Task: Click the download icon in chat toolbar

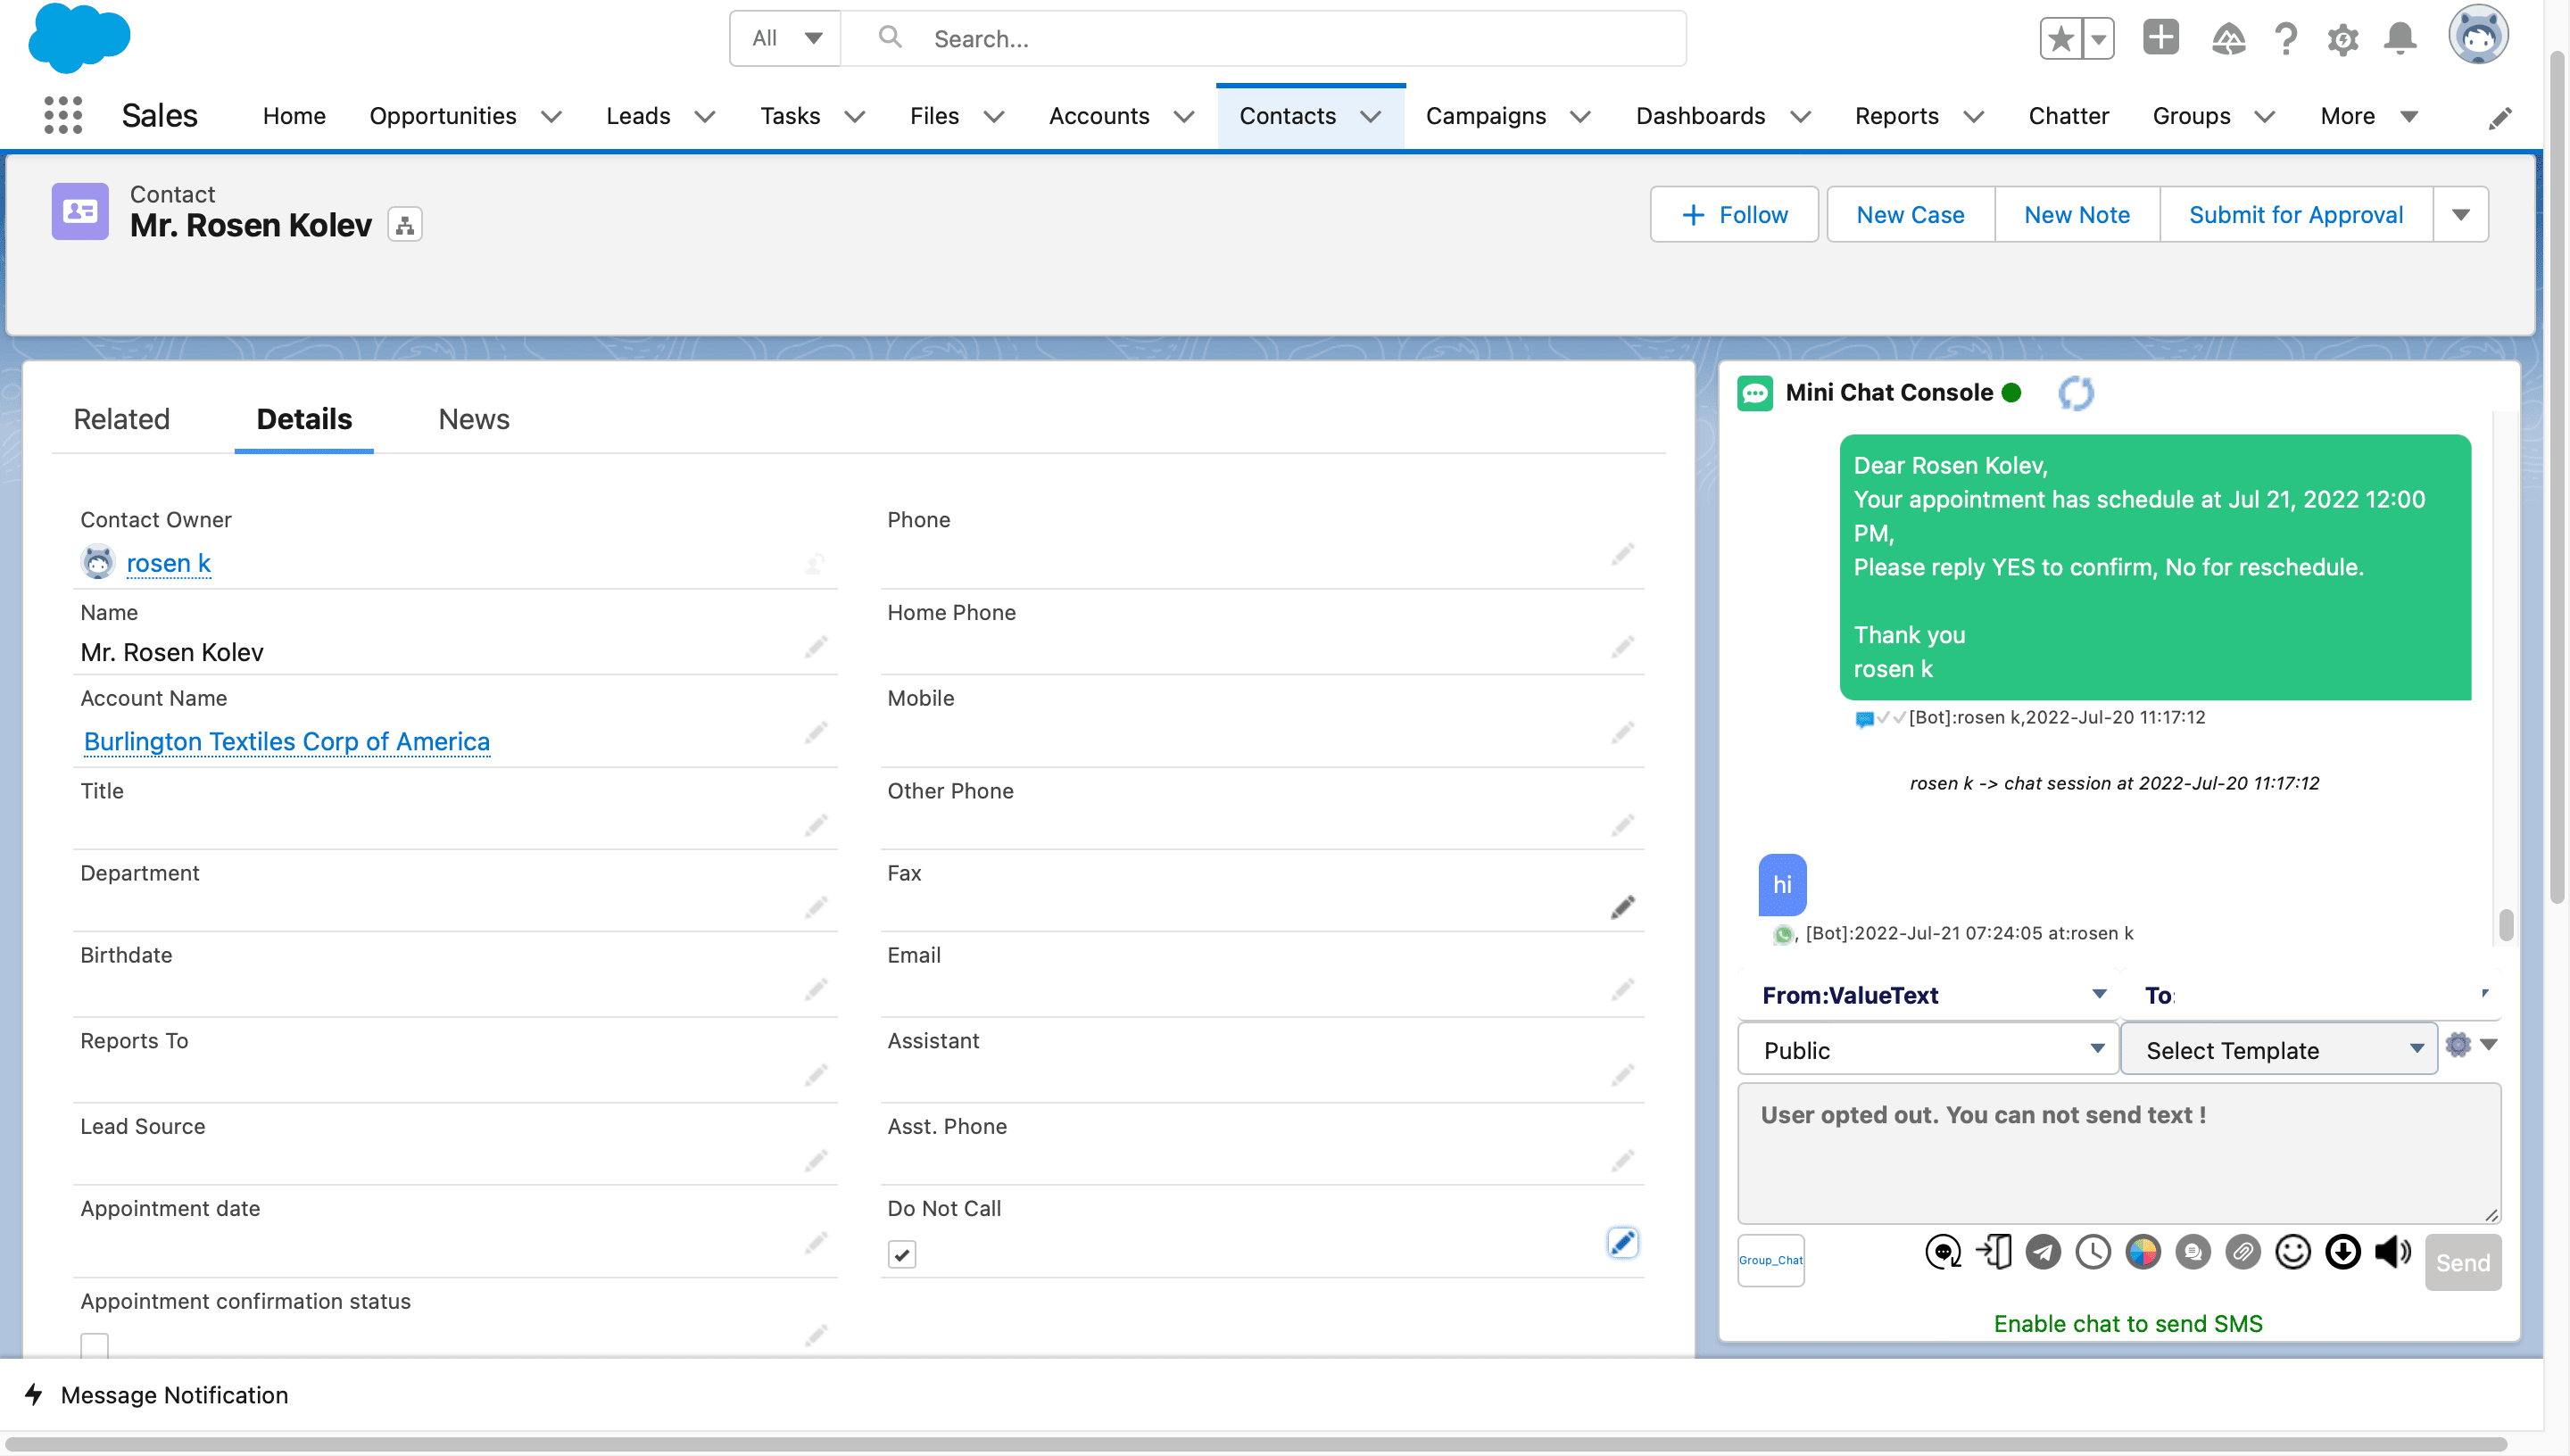Action: (2341, 1258)
